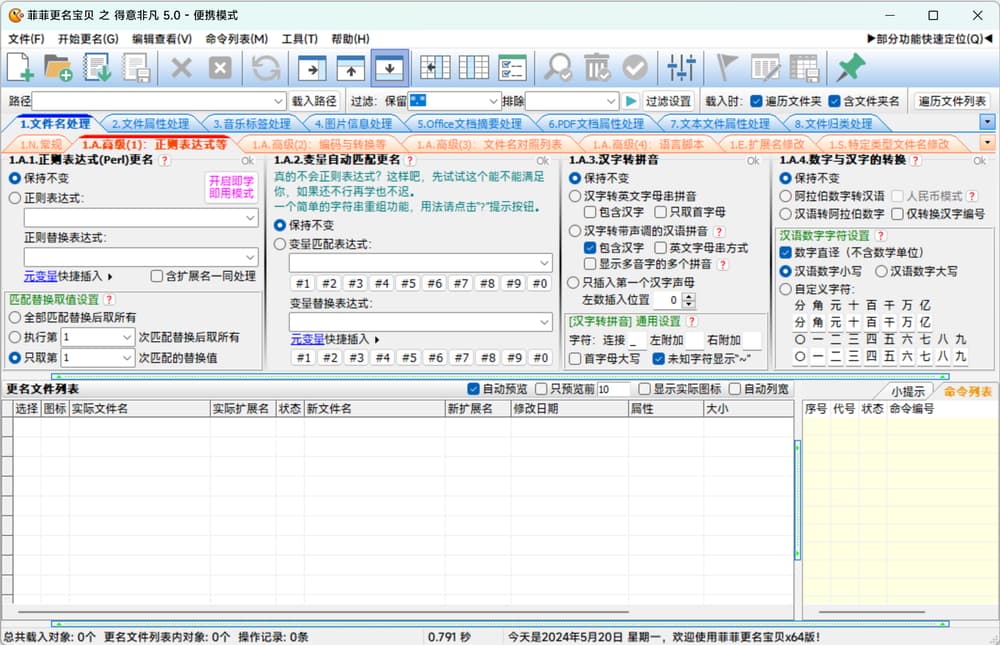Click the green pushpin icon
The image size is (1000, 645).
click(x=851, y=68)
